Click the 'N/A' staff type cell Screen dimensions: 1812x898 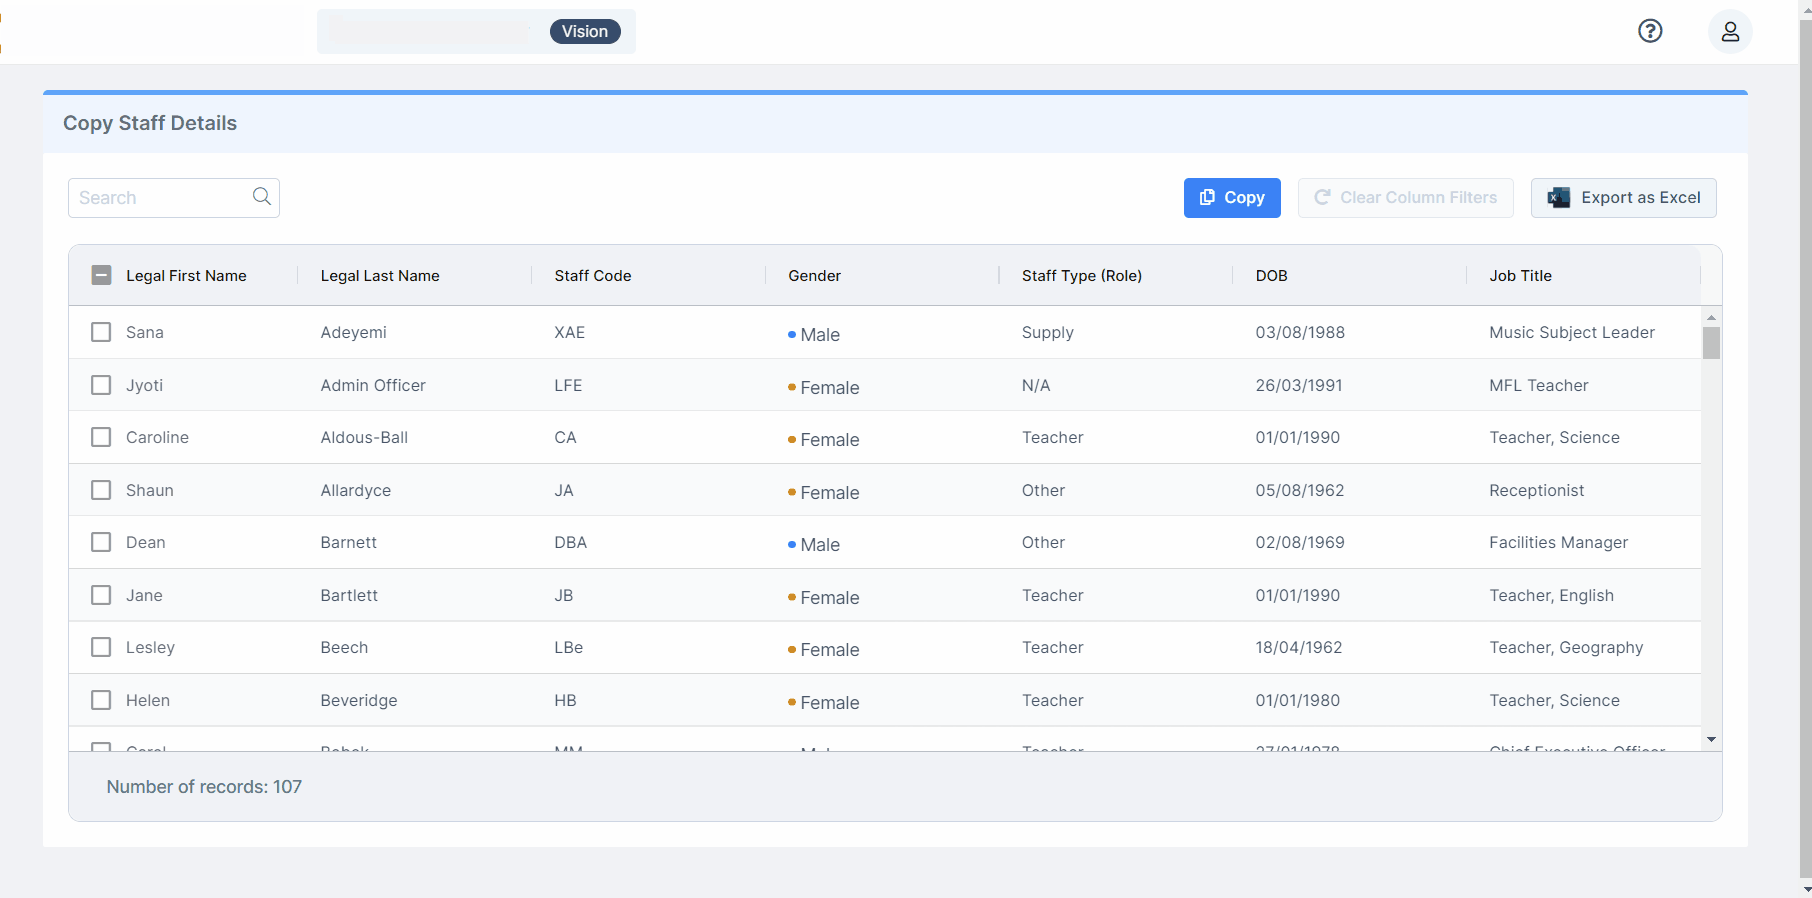[x=1036, y=385]
